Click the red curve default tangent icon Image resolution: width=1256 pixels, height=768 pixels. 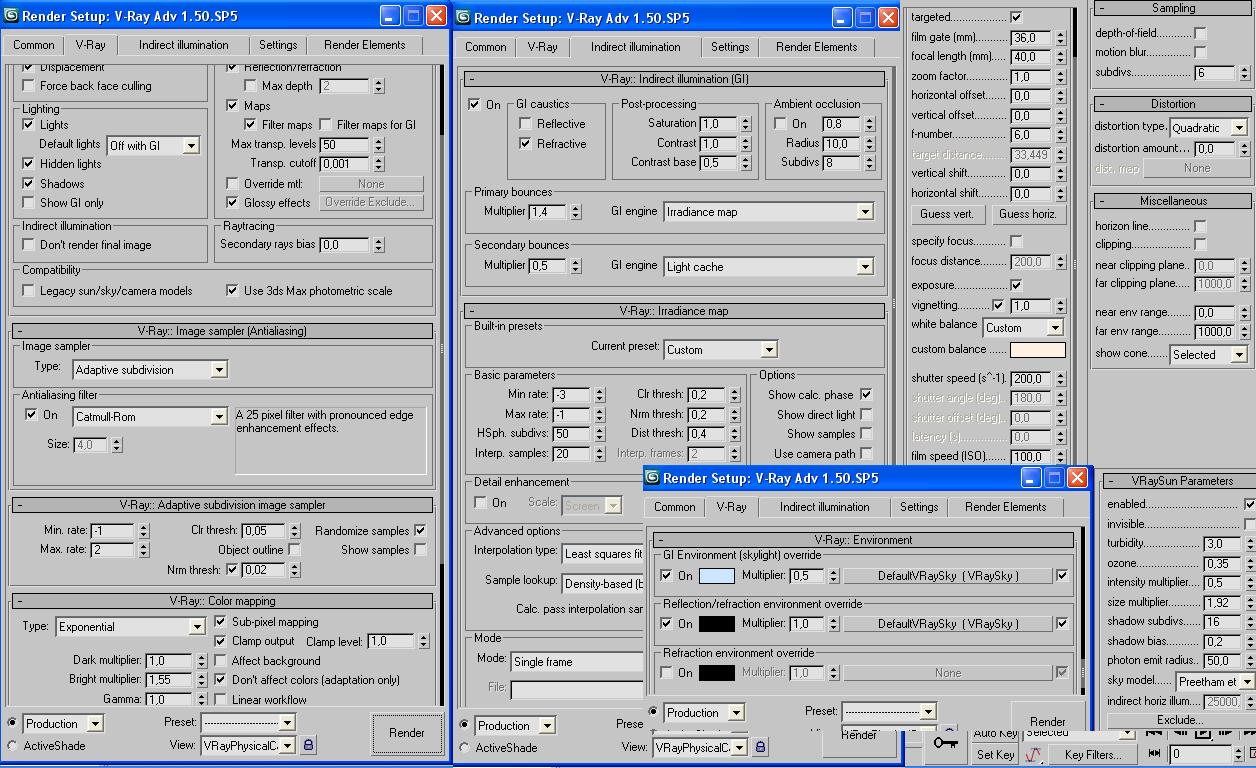coord(1036,755)
